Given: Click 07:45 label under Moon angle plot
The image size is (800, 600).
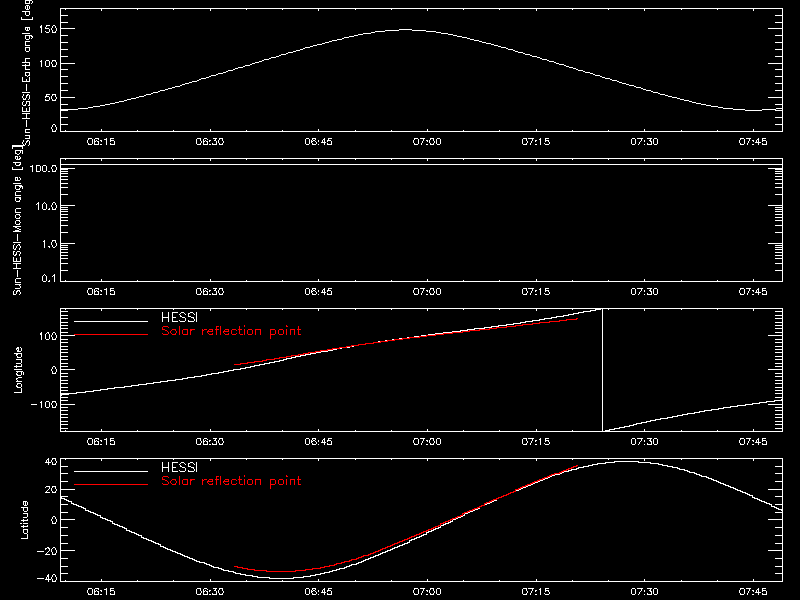Looking at the screenshot, I should click(x=753, y=291).
